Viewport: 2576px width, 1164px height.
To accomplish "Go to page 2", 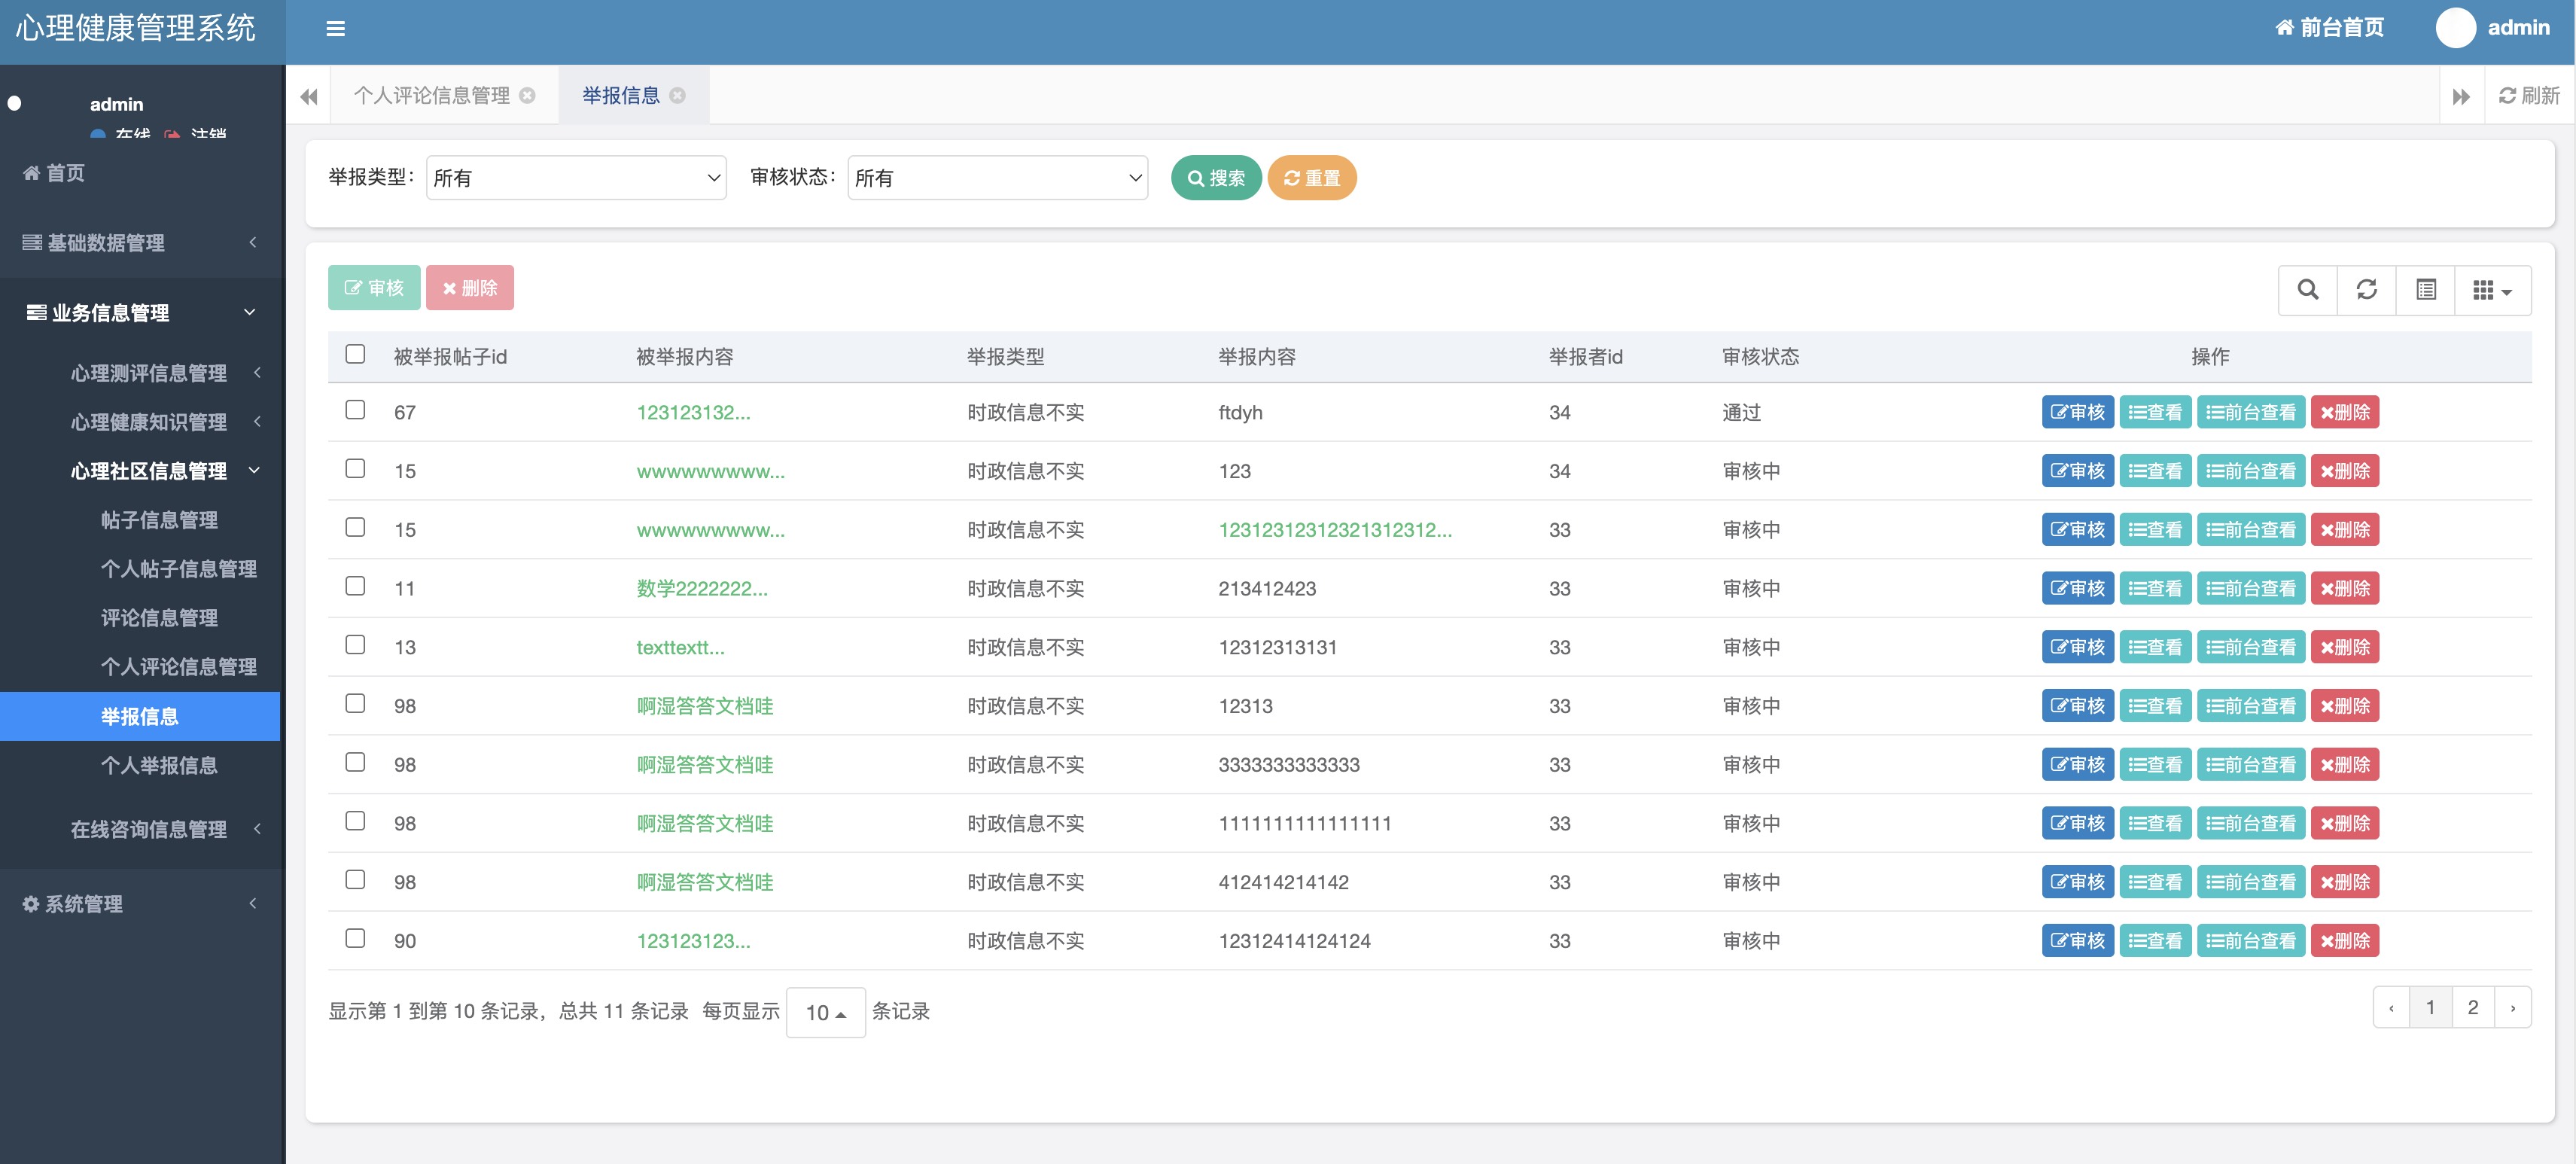I will coord(2472,1007).
